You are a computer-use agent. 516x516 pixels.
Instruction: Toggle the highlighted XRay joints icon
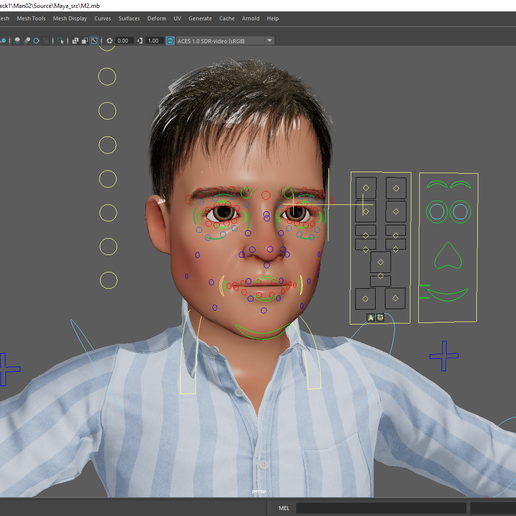pyautogui.click(x=94, y=41)
